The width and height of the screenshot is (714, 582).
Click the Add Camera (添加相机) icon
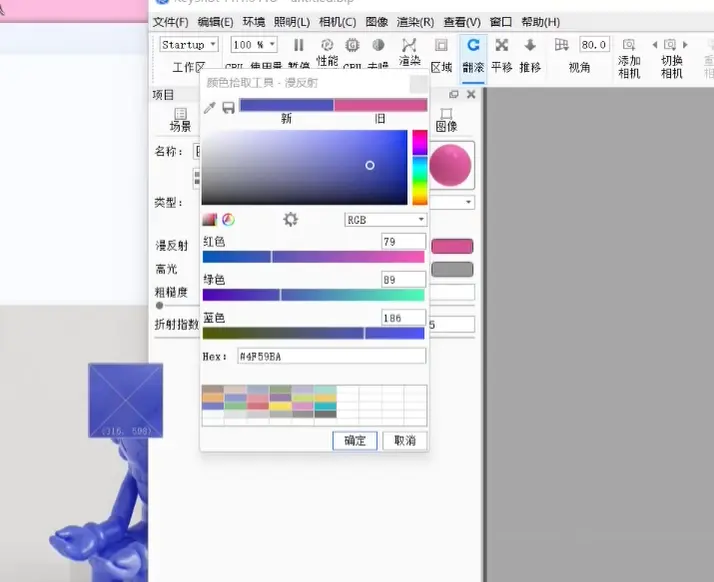pyautogui.click(x=628, y=46)
